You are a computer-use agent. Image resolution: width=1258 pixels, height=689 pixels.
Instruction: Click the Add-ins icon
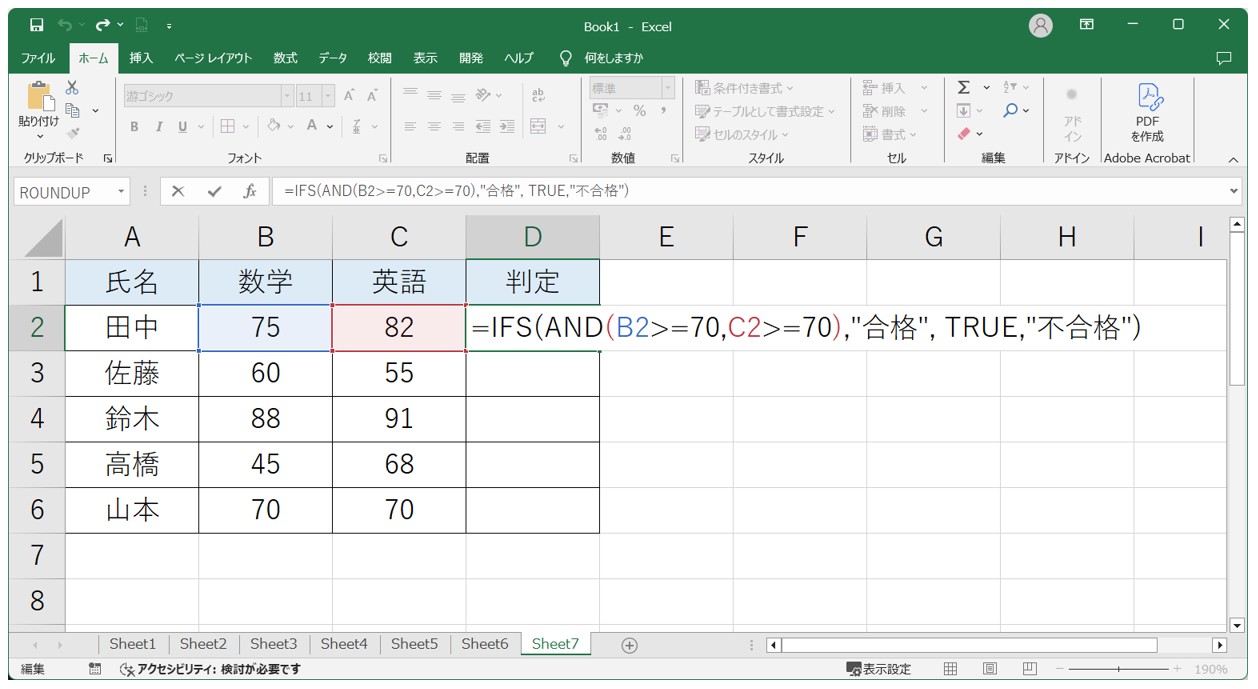coord(1072,95)
